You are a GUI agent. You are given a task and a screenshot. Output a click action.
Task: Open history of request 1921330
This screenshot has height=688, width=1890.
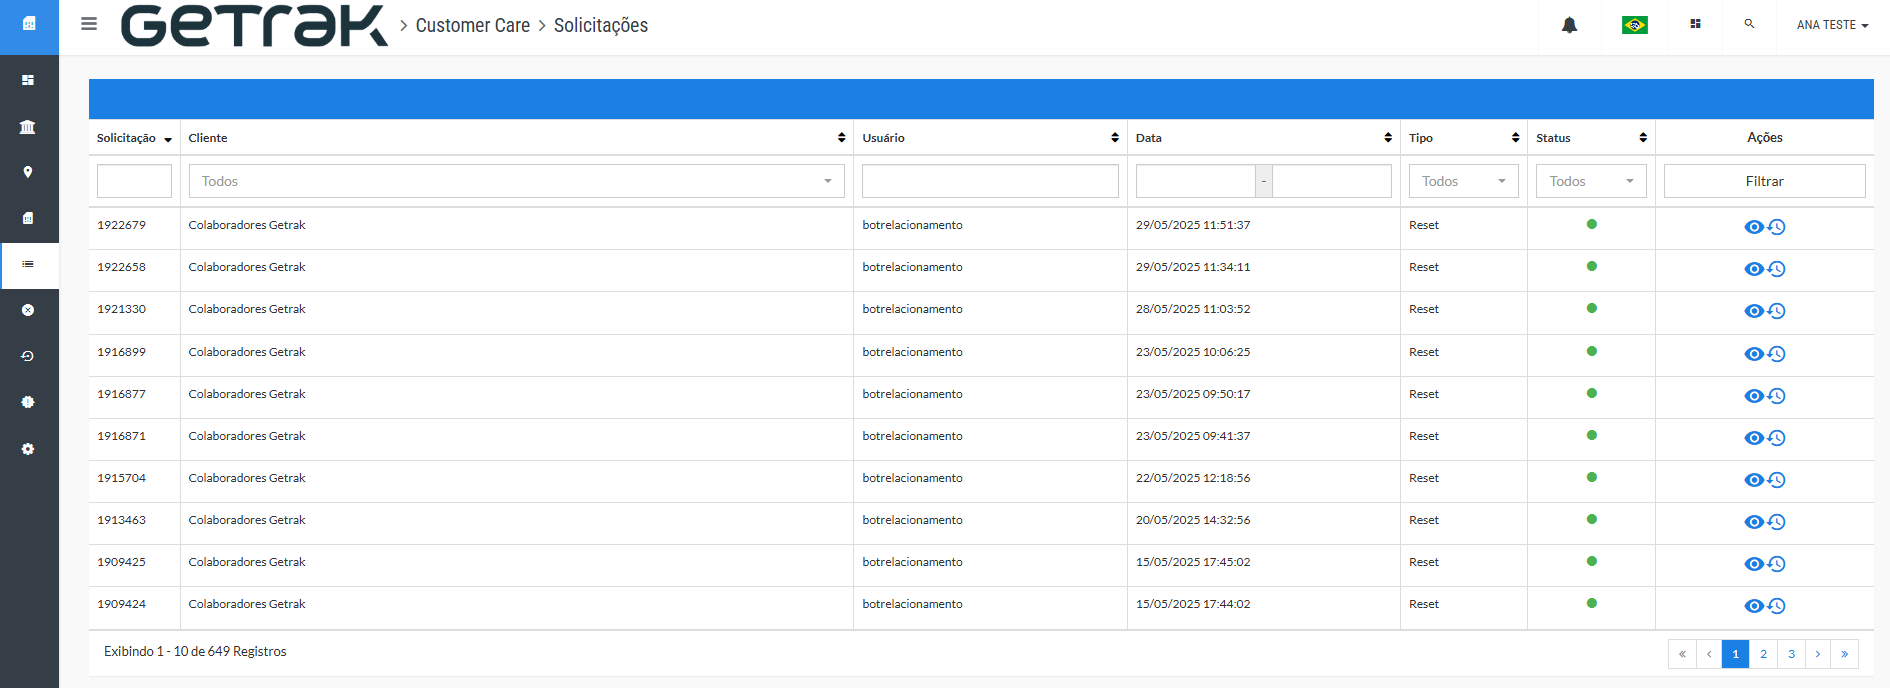pos(1776,311)
